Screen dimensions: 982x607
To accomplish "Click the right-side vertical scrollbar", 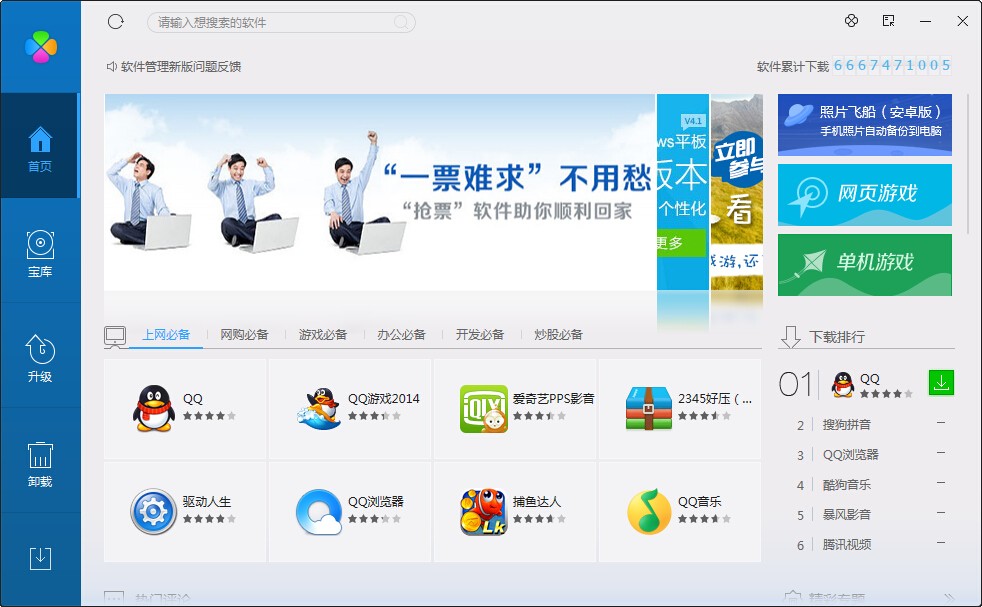I will [x=968, y=163].
